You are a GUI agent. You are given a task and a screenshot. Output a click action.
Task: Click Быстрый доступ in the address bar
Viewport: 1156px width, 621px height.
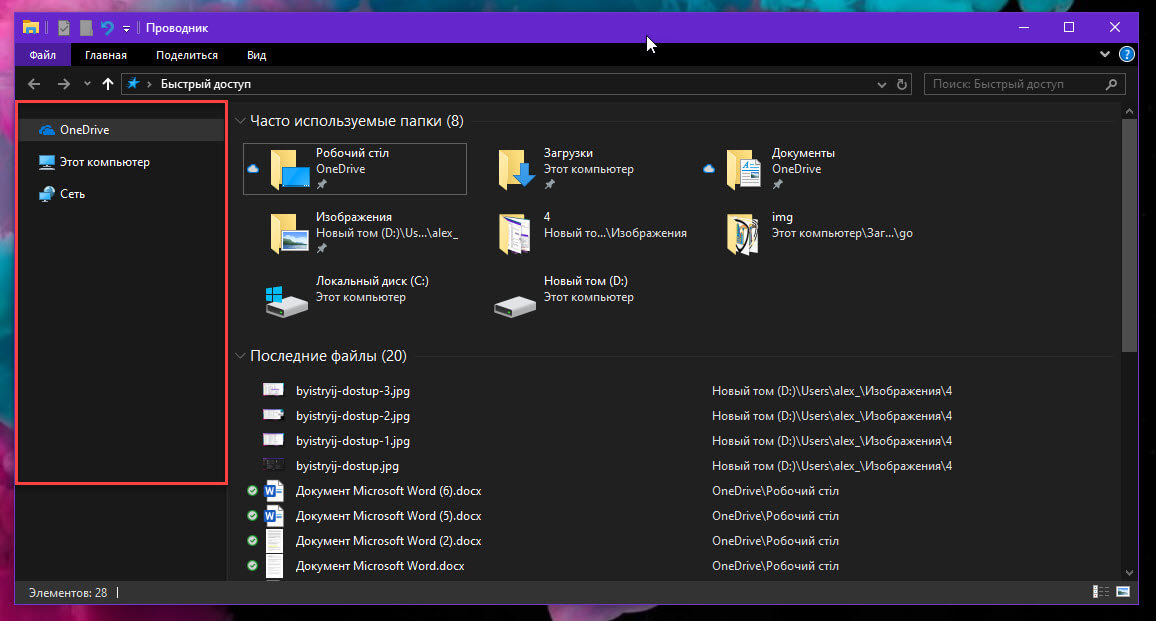pyautogui.click(x=206, y=84)
